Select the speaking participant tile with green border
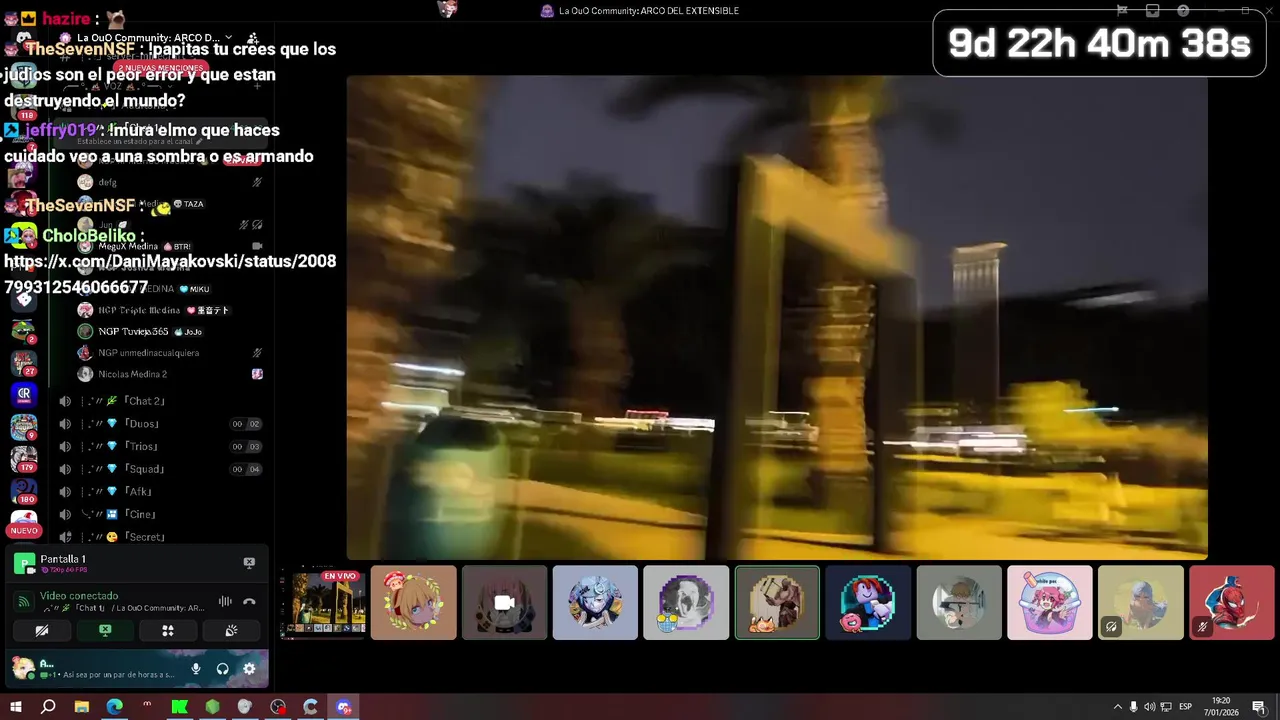 (777, 603)
